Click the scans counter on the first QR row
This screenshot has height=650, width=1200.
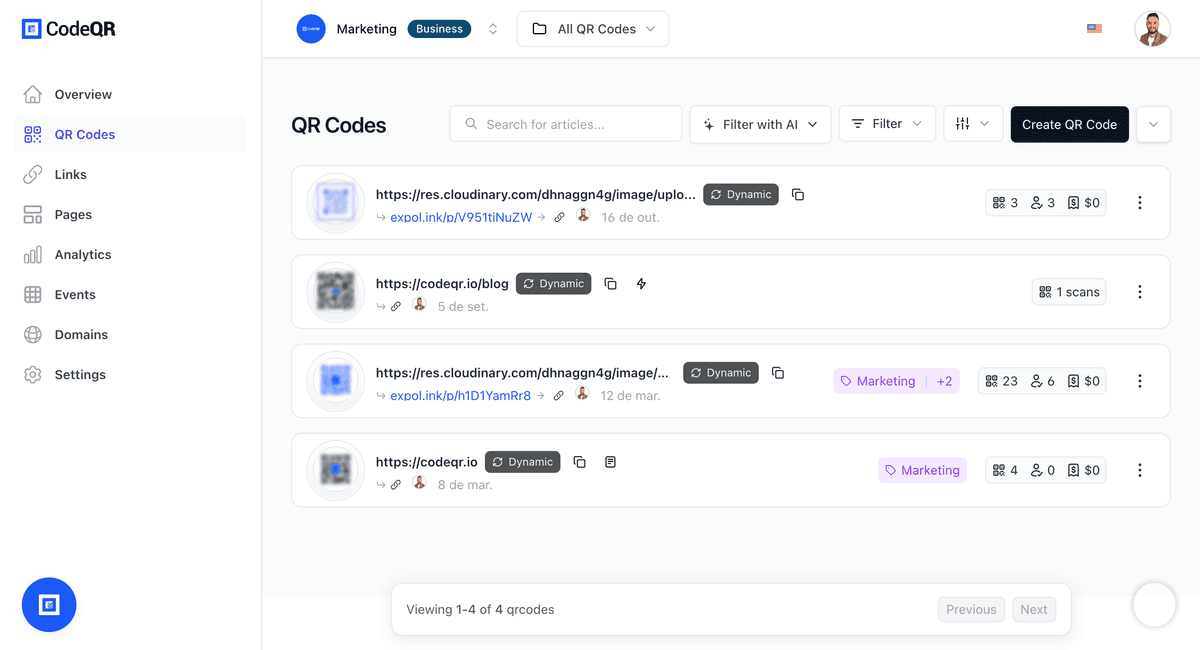click(1004, 202)
